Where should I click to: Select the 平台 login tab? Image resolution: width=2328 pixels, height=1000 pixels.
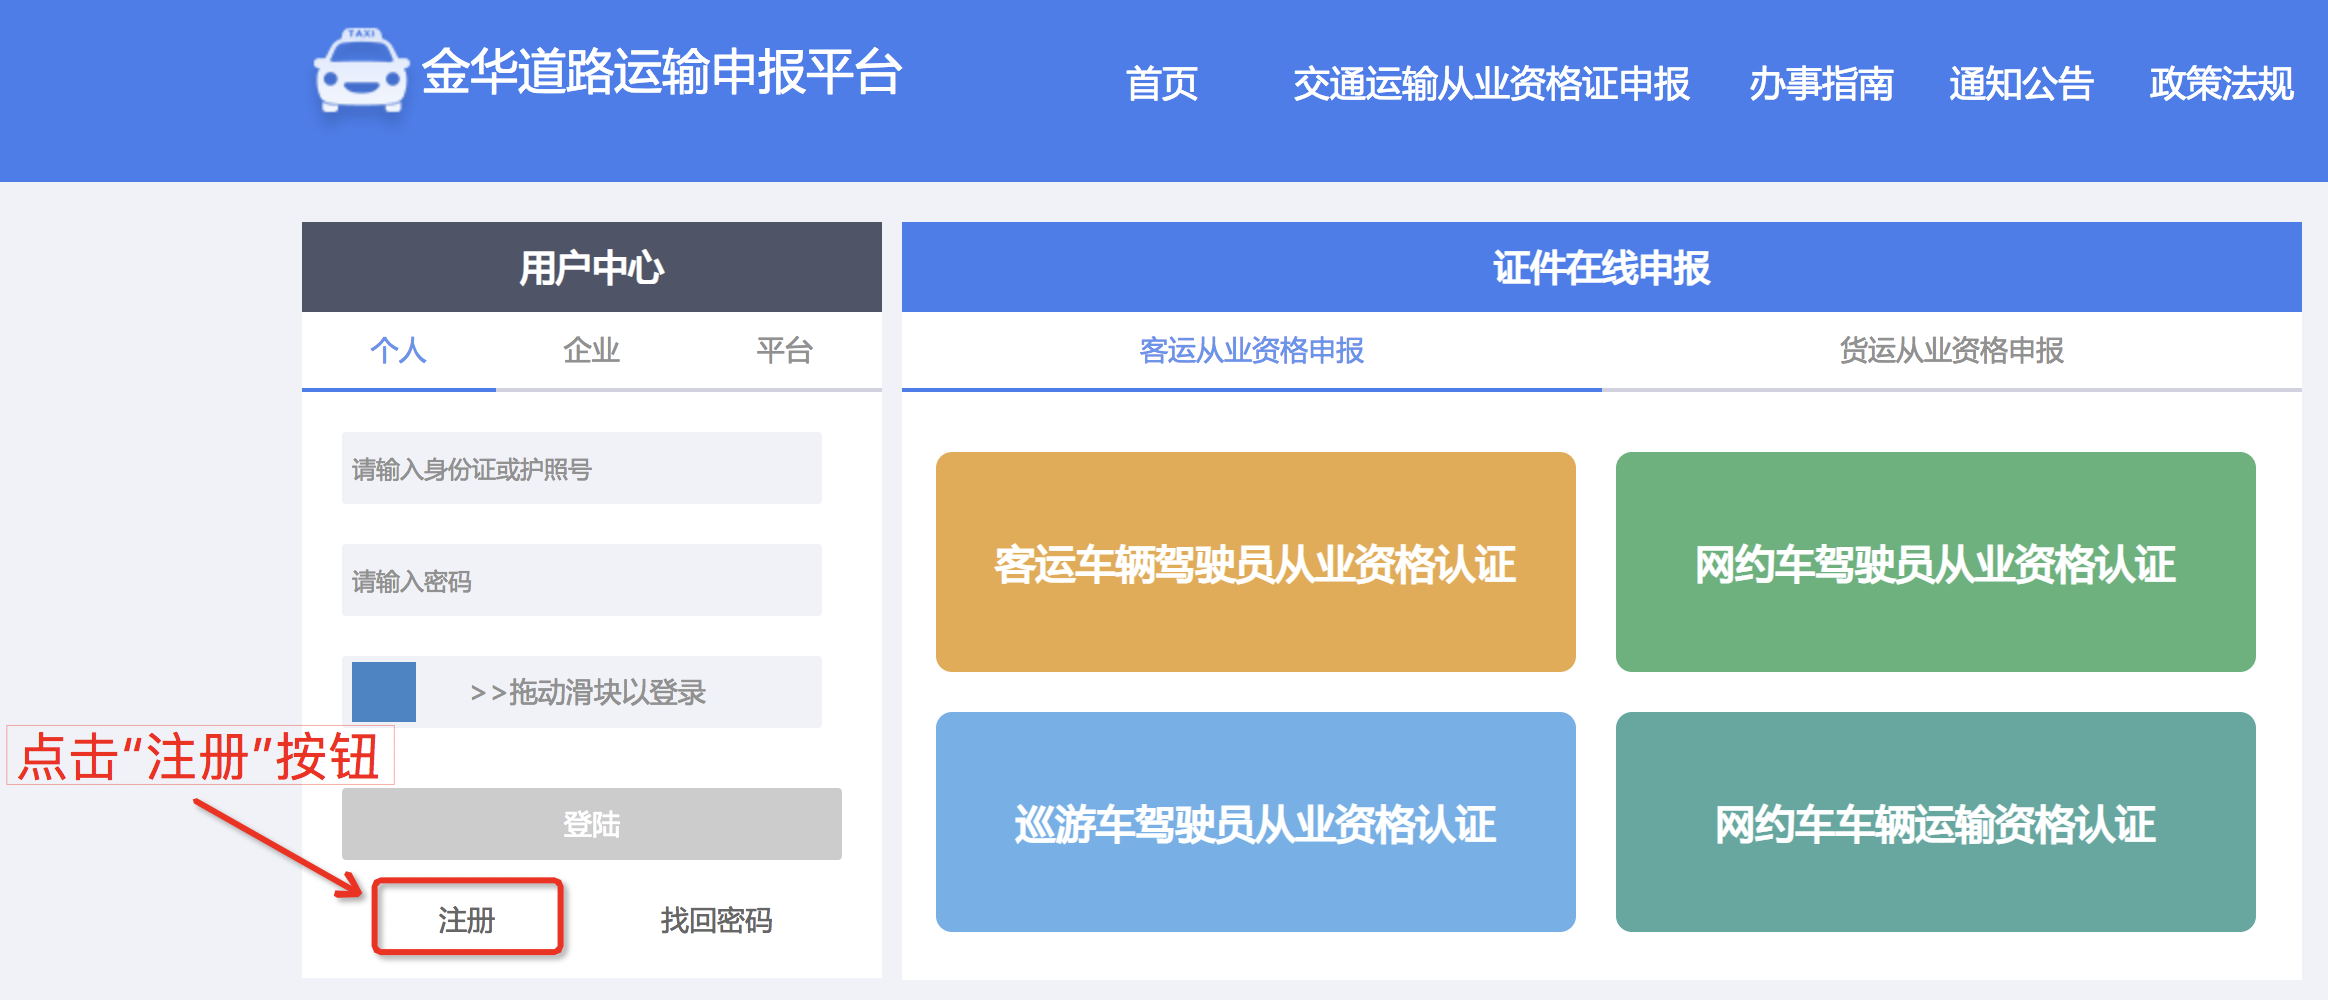pyautogui.click(x=784, y=350)
